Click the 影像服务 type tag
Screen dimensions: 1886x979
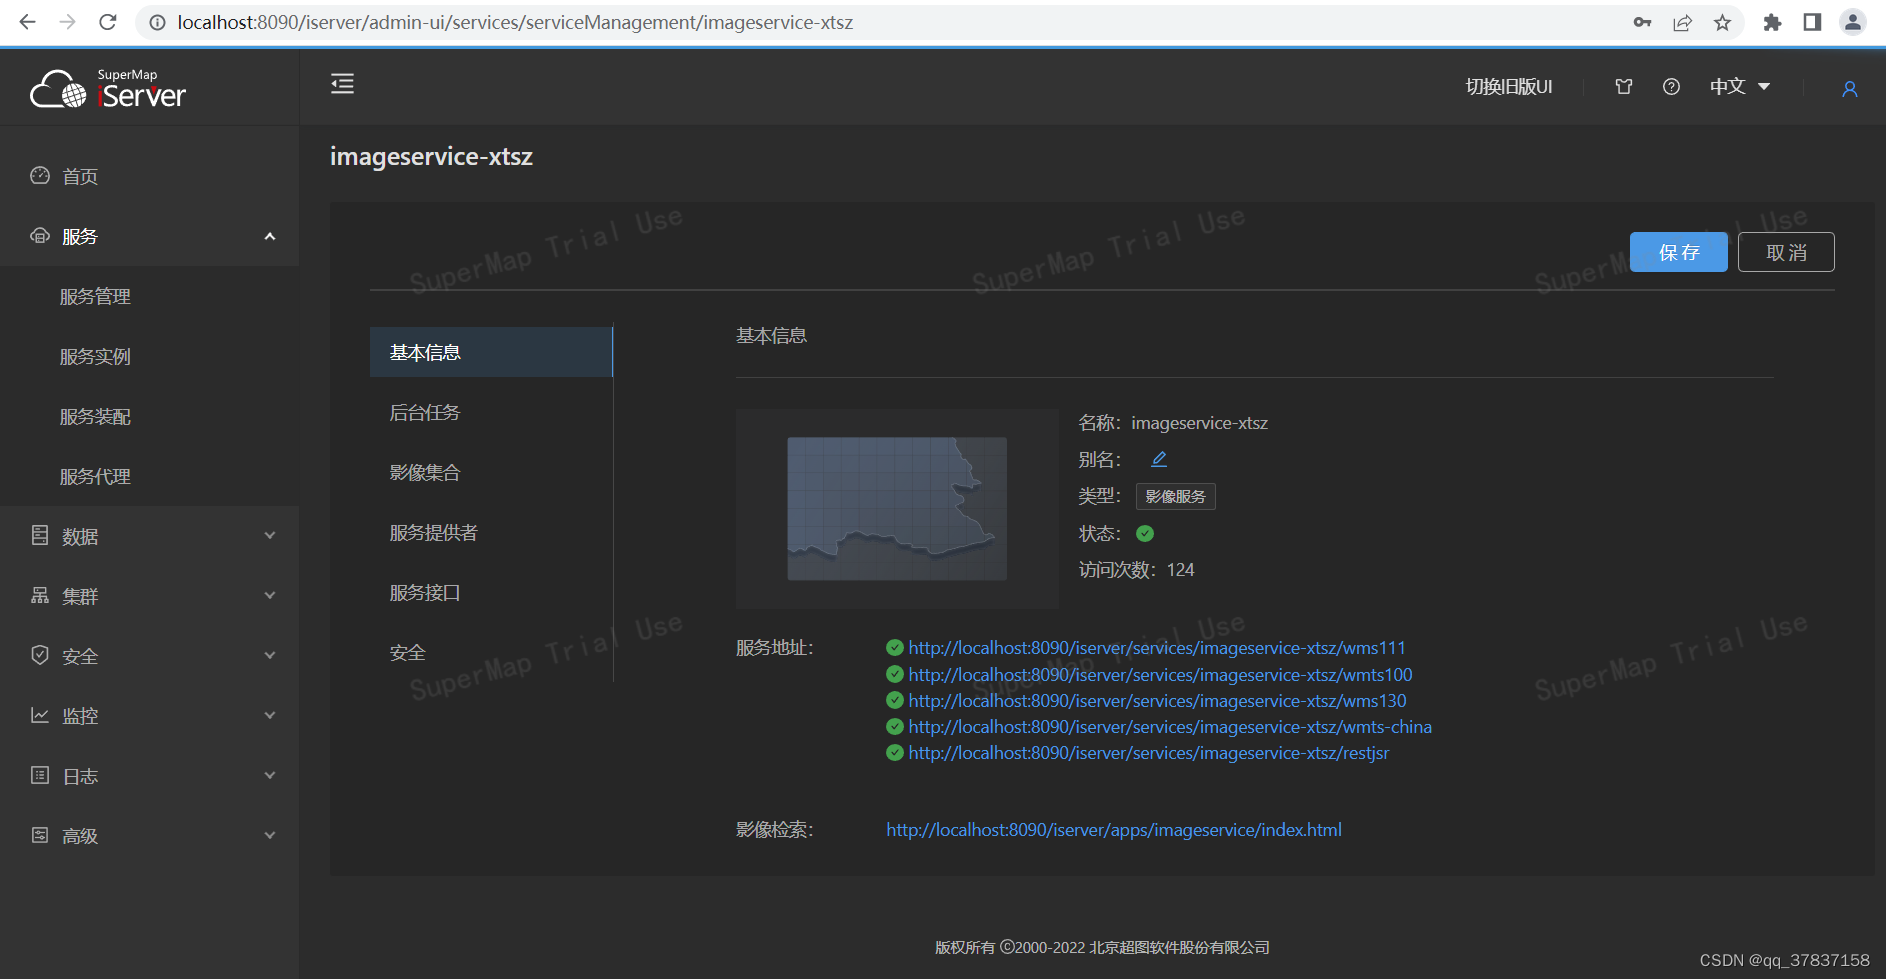click(1175, 496)
